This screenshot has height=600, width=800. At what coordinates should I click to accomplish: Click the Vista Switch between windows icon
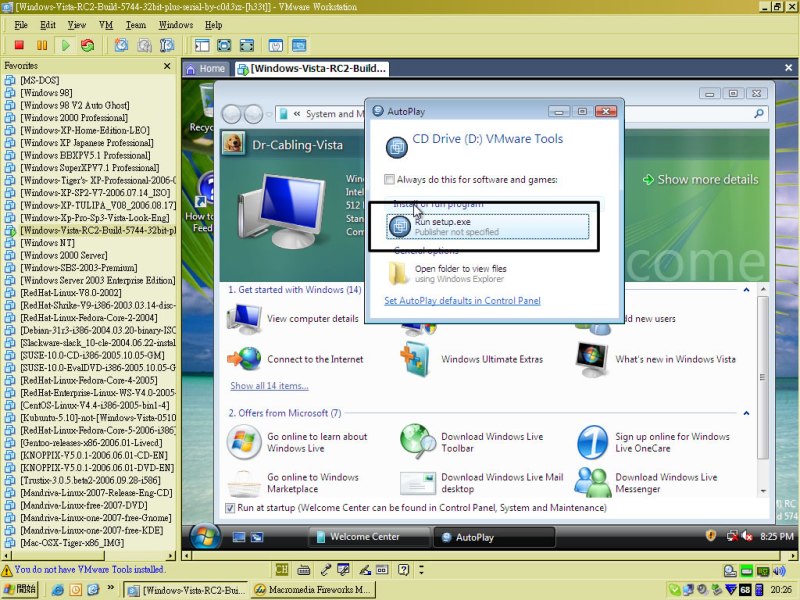pos(257,537)
